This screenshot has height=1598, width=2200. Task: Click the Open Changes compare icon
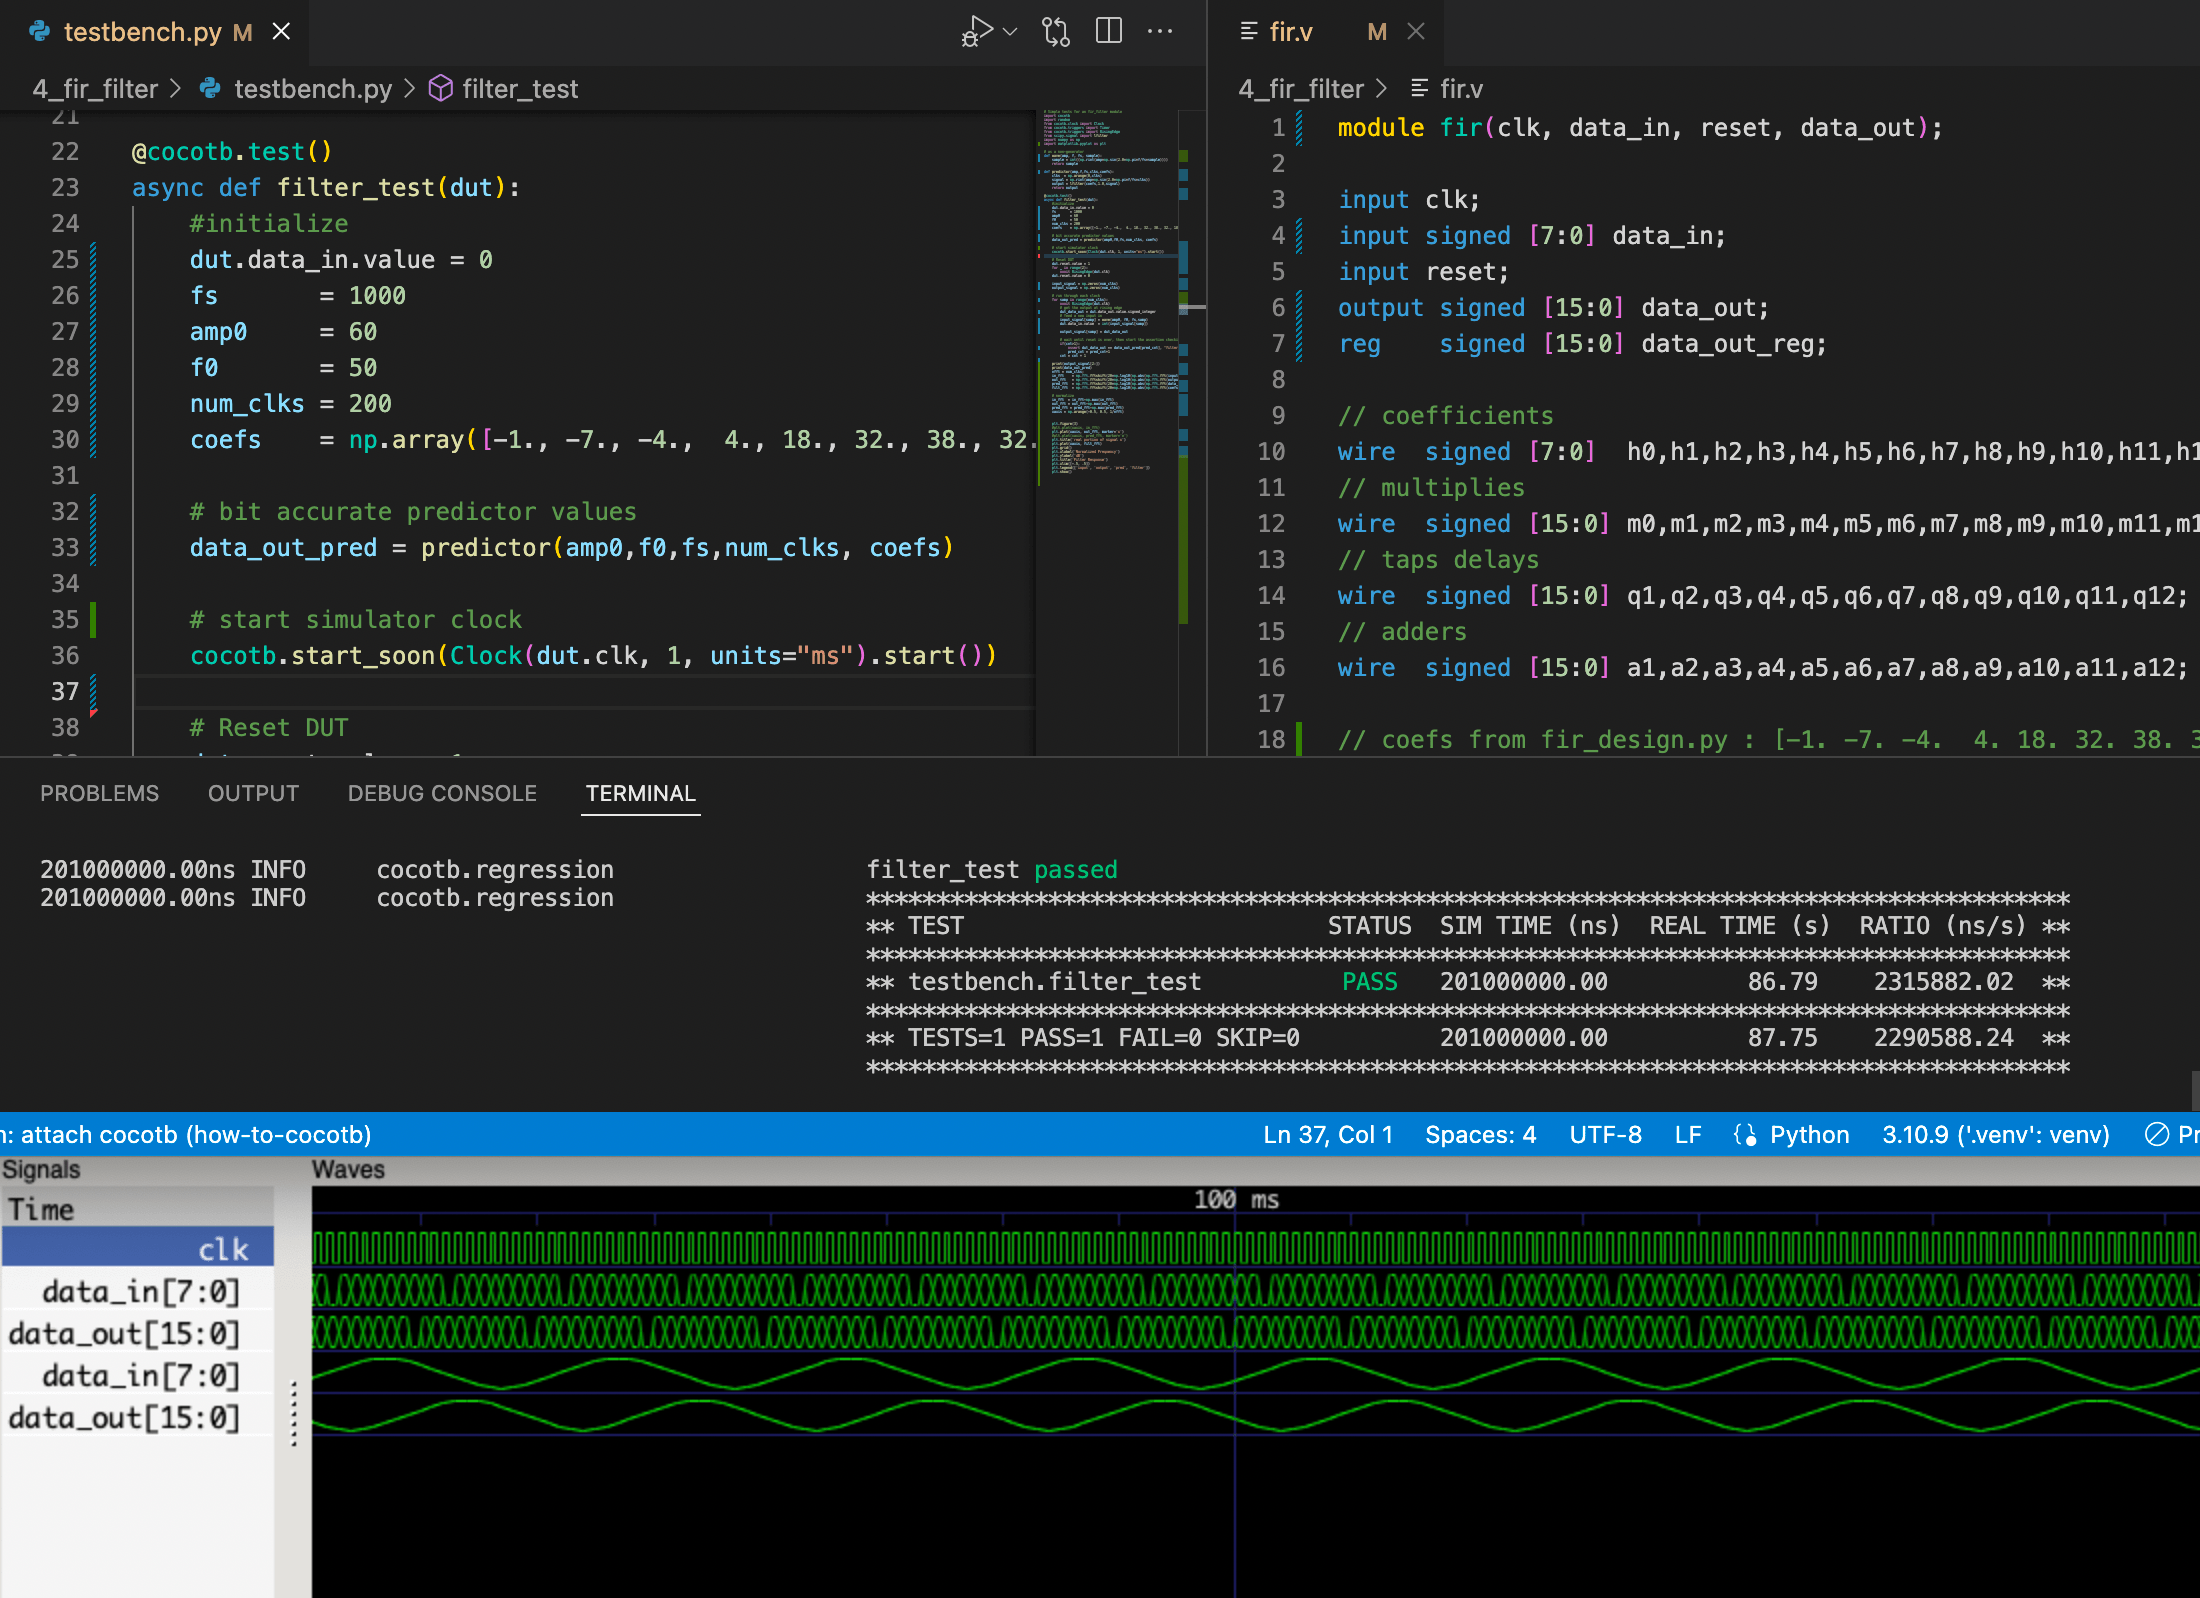pos(1055,31)
